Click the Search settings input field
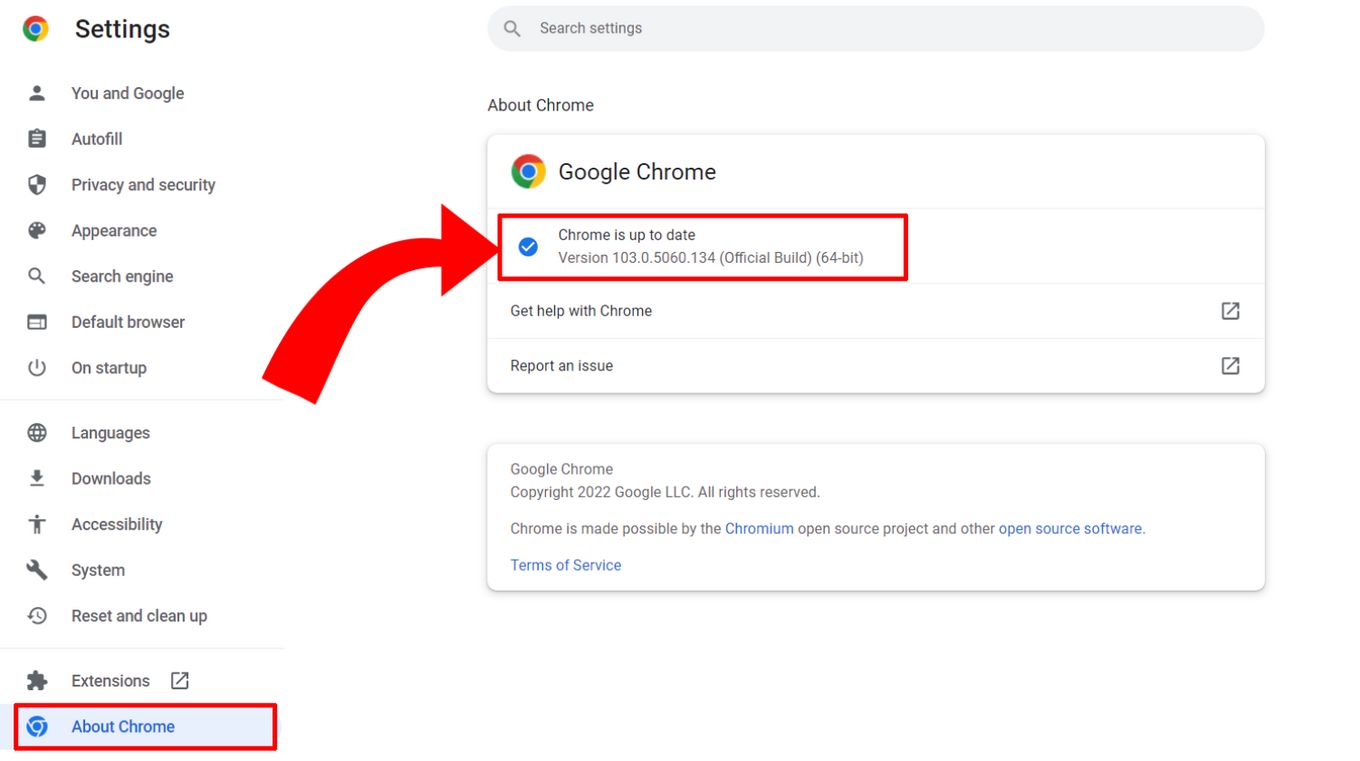The height and width of the screenshot is (761, 1360). [875, 28]
